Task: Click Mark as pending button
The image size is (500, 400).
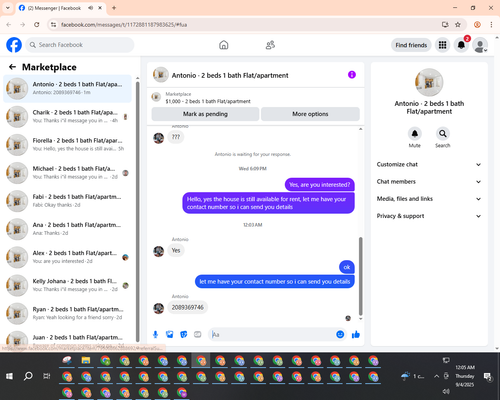Action: click(205, 114)
